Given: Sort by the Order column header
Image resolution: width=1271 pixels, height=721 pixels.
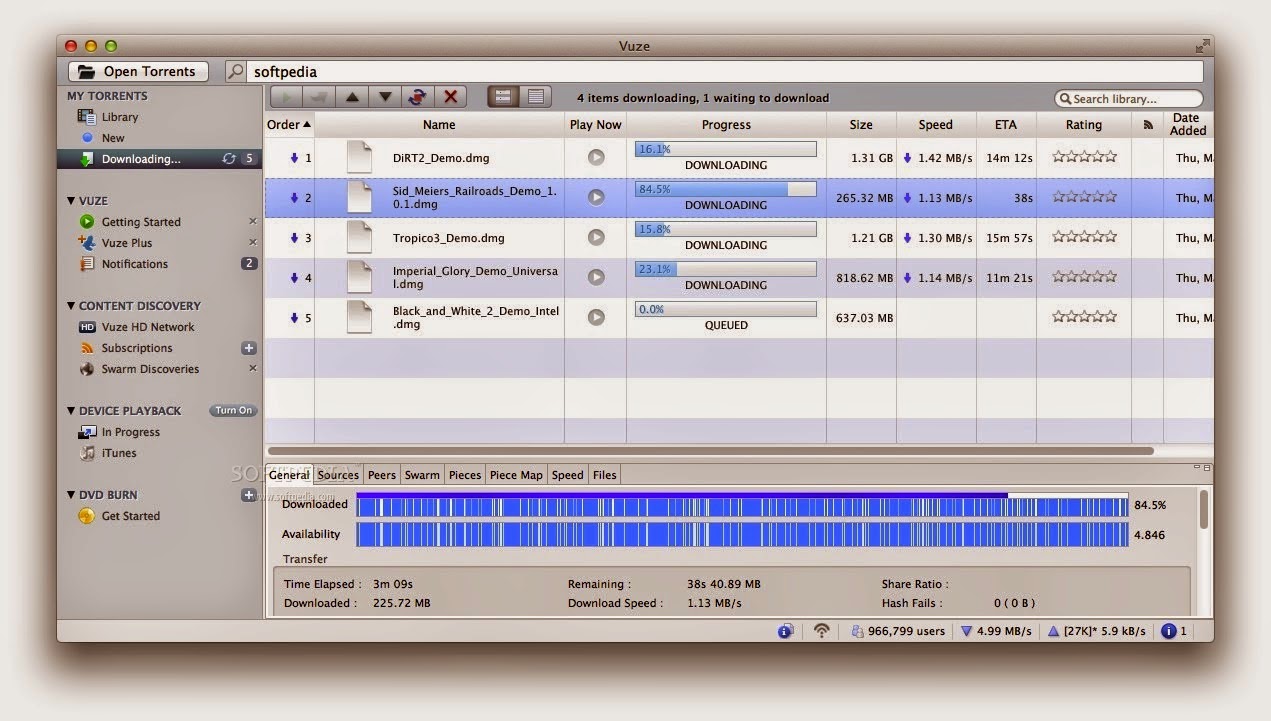Looking at the screenshot, I should [289, 125].
